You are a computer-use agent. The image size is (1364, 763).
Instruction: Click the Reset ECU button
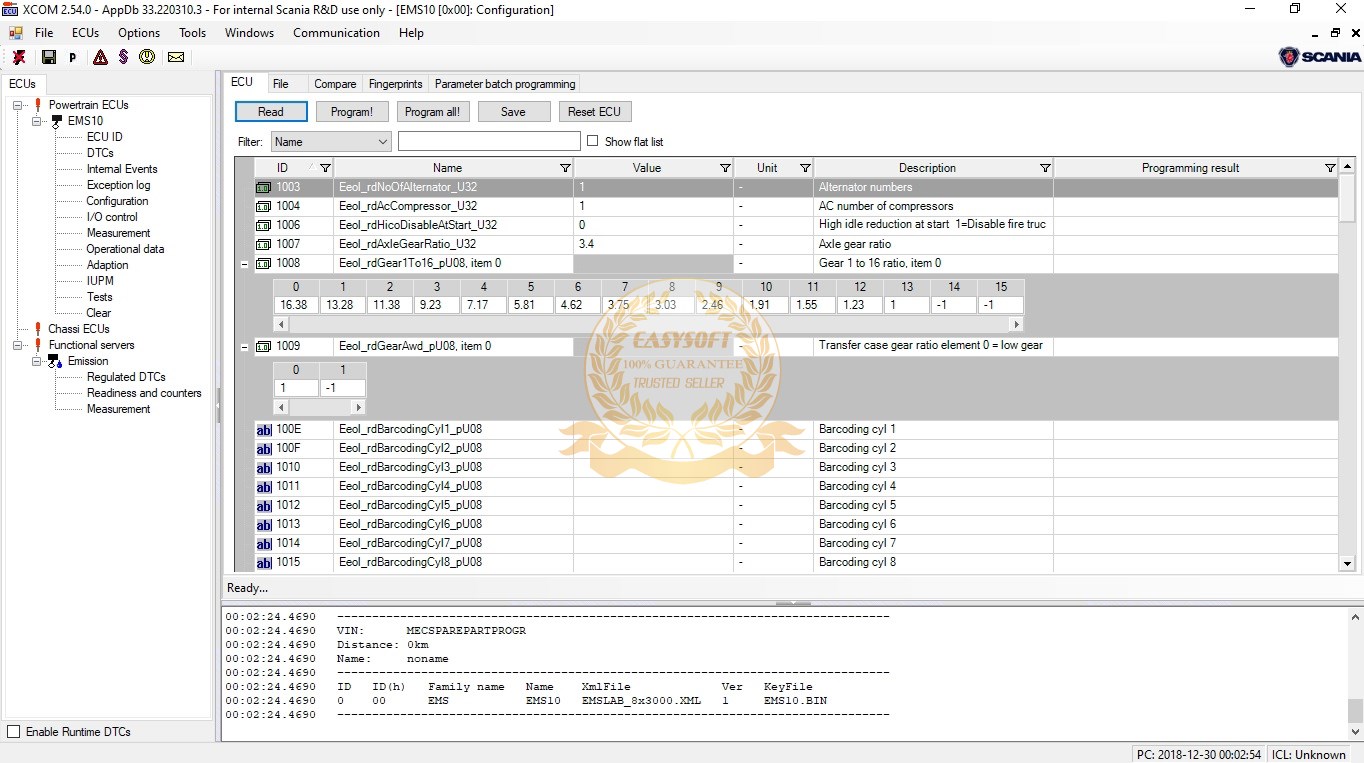(x=595, y=112)
